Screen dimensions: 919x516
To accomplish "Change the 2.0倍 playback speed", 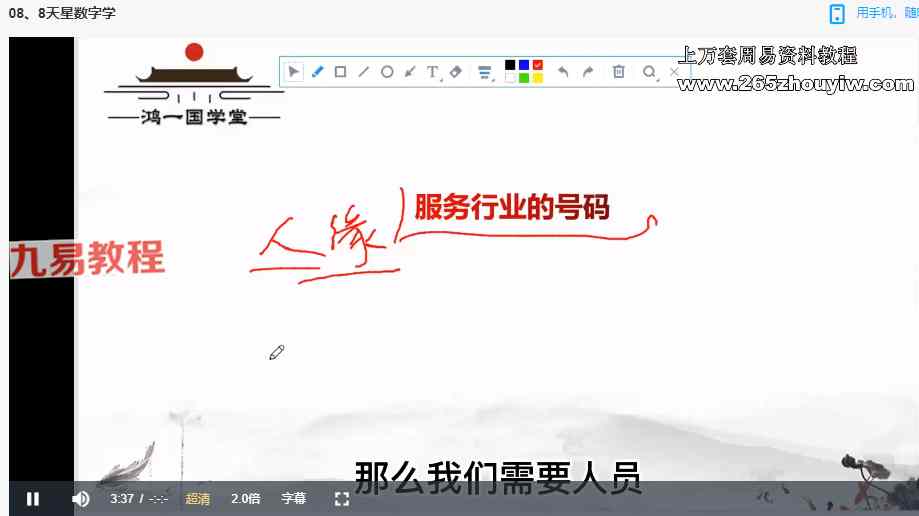I will 245,499.
